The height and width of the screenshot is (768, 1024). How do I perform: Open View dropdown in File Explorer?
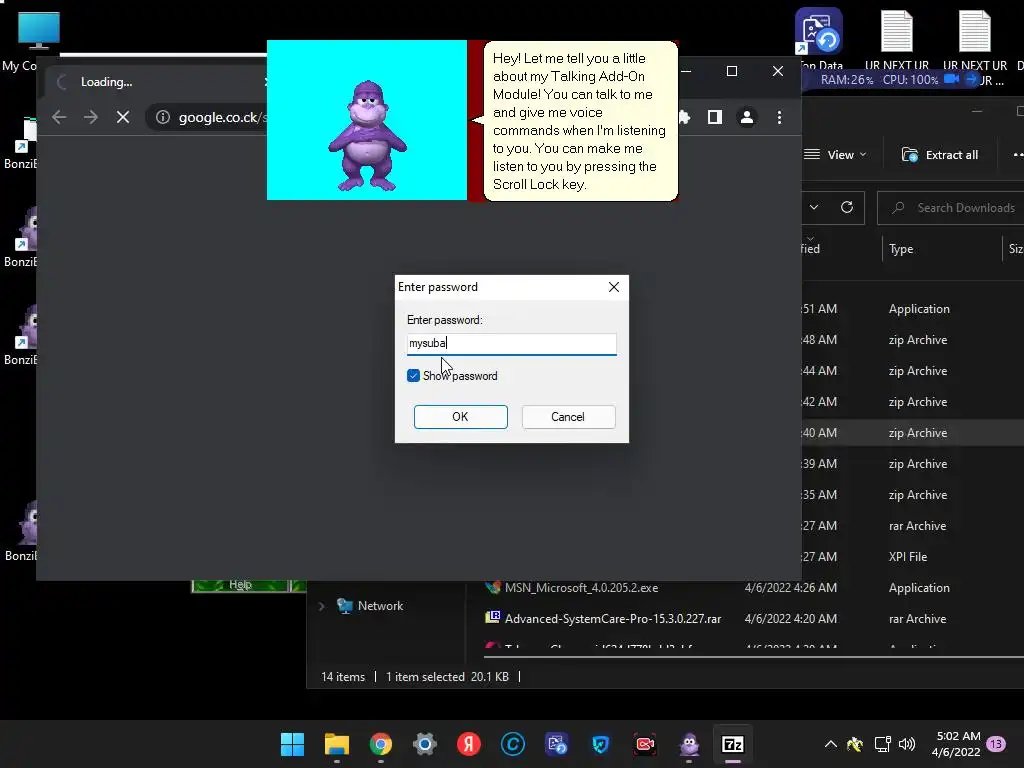835,155
